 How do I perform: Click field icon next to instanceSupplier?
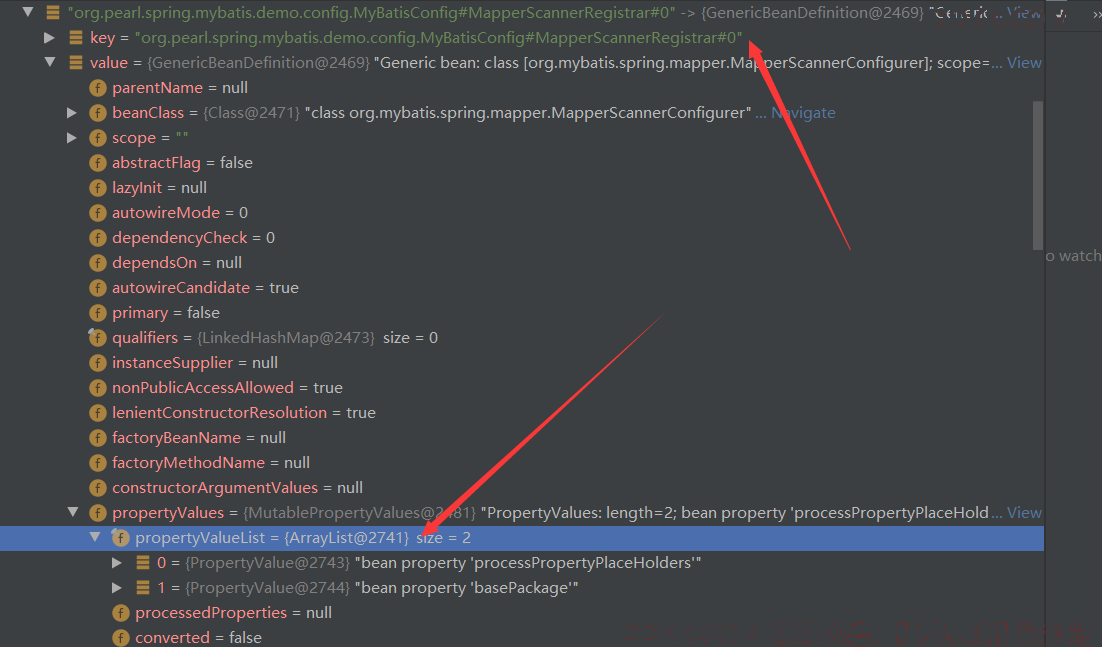pyautogui.click(x=98, y=362)
